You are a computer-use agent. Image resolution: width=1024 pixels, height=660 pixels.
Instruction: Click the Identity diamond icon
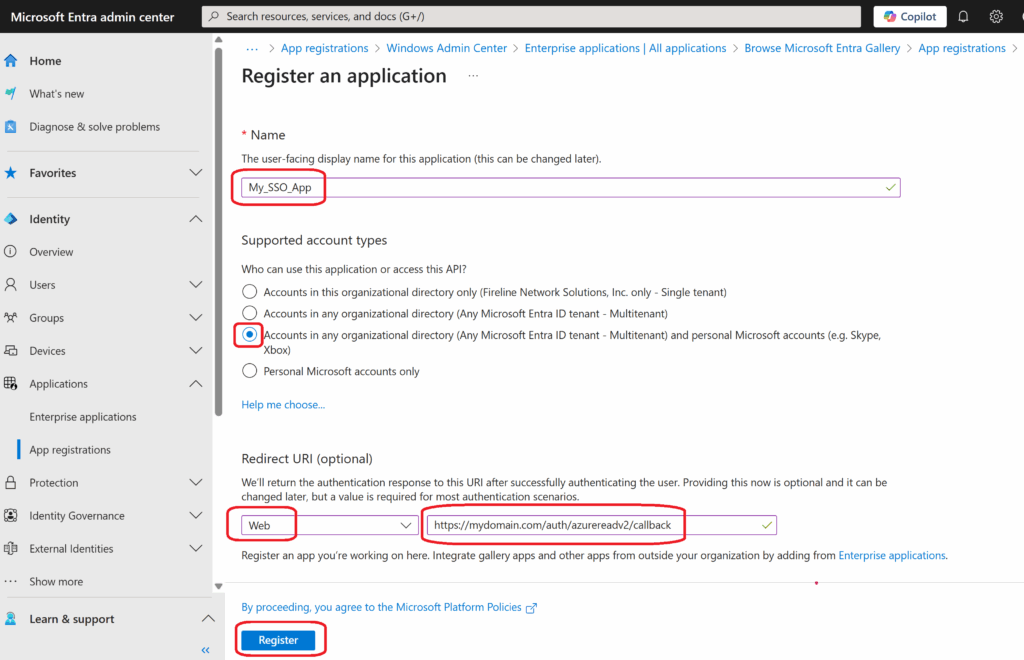point(10,219)
